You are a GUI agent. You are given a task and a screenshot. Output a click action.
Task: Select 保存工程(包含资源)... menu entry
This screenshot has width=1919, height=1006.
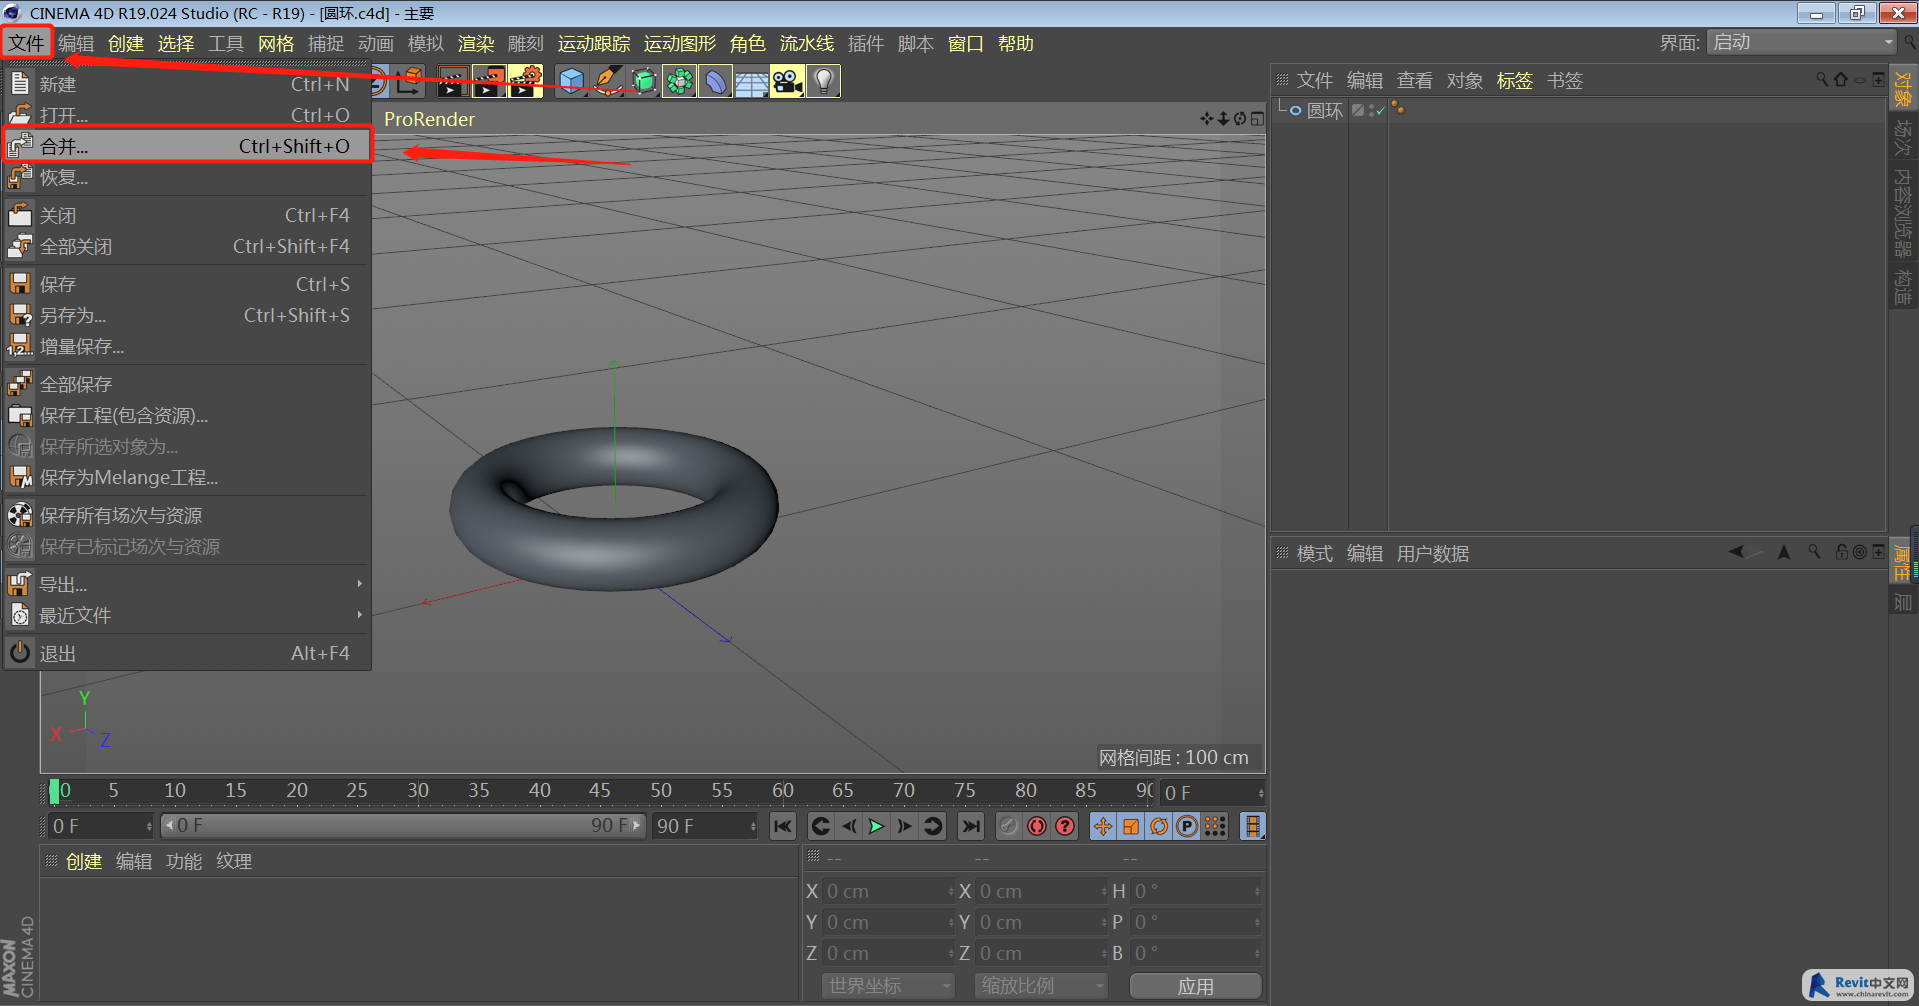[187, 415]
